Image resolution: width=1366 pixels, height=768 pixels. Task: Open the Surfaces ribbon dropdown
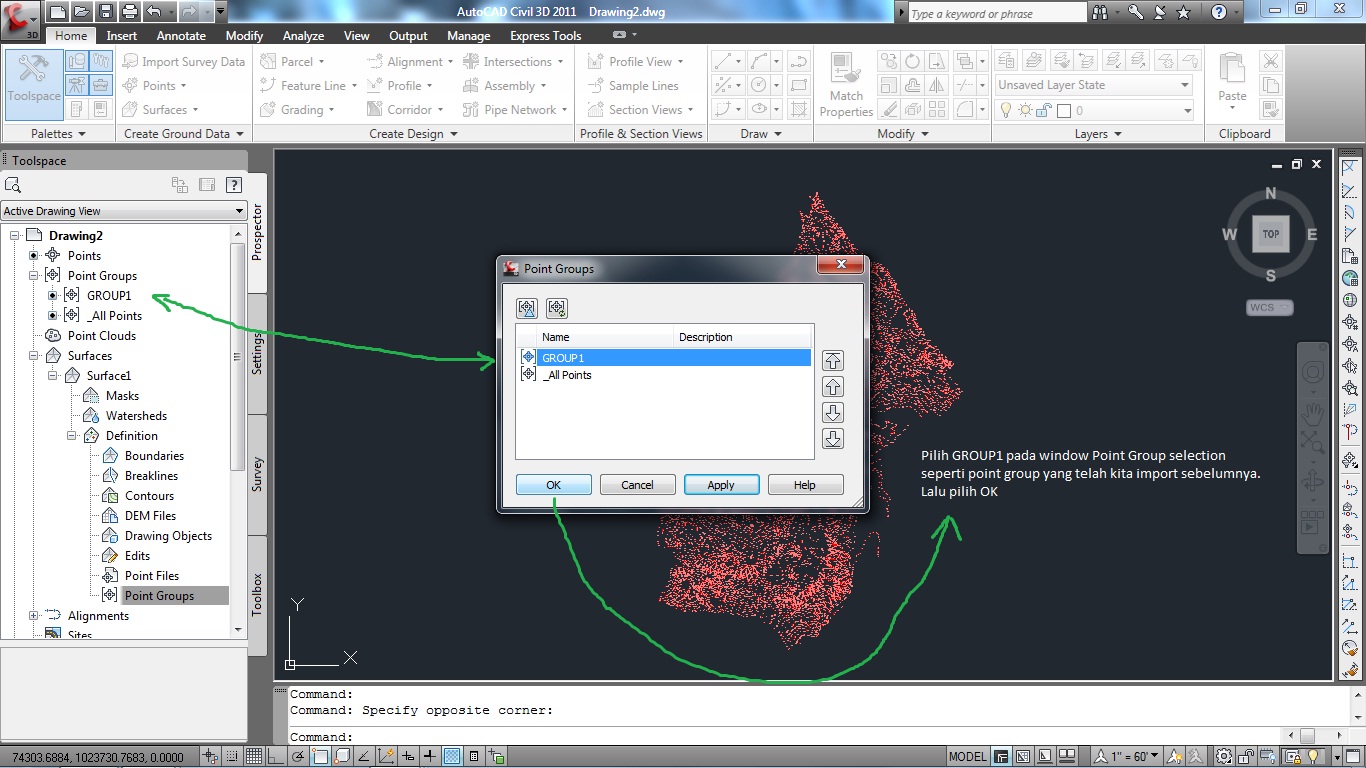pos(160,110)
